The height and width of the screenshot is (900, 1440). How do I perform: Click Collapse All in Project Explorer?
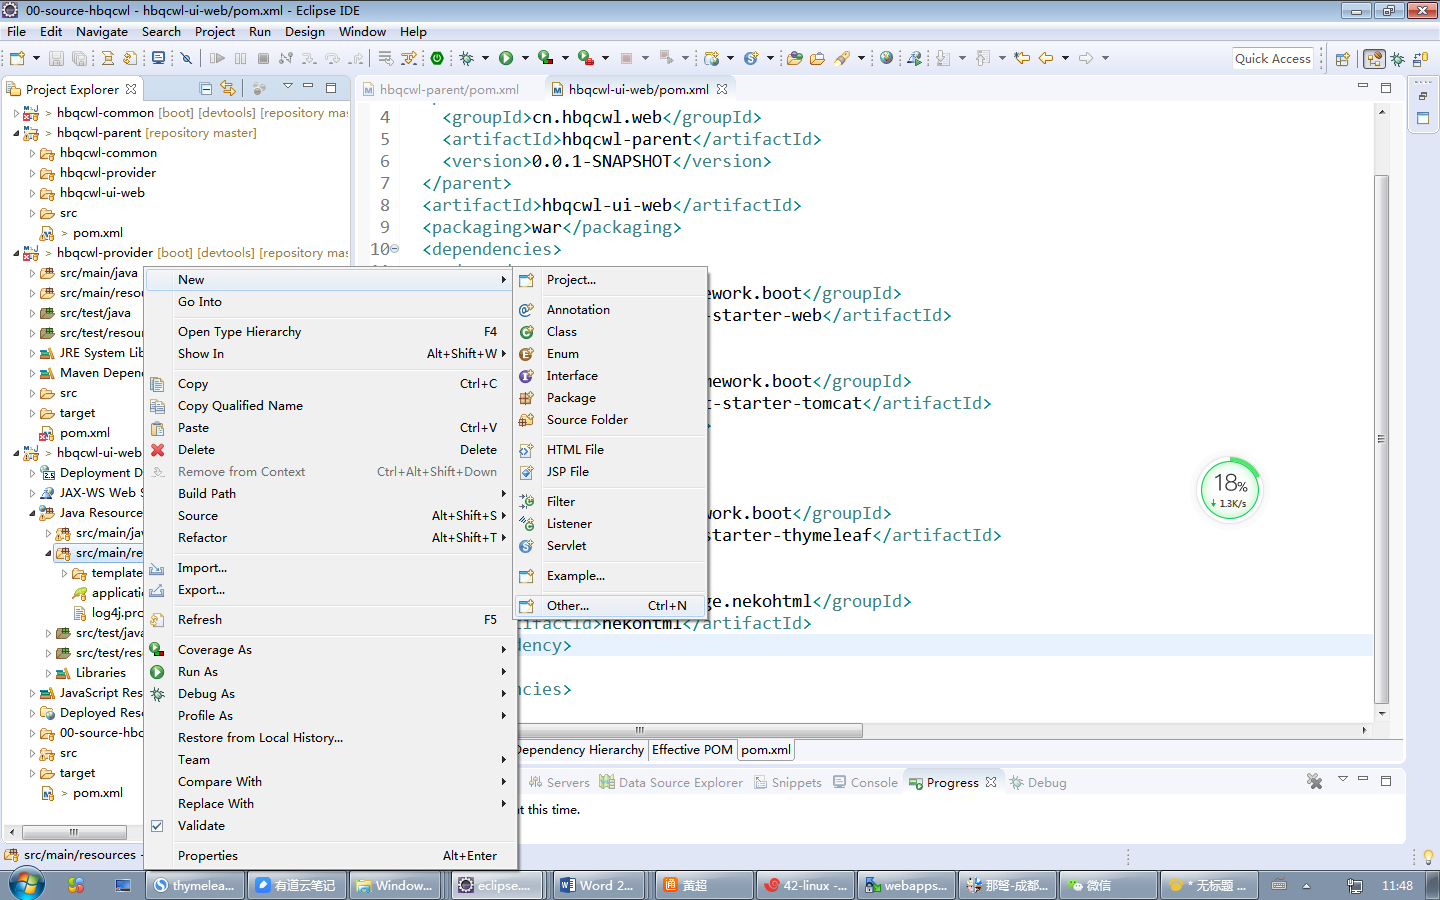click(205, 88)
